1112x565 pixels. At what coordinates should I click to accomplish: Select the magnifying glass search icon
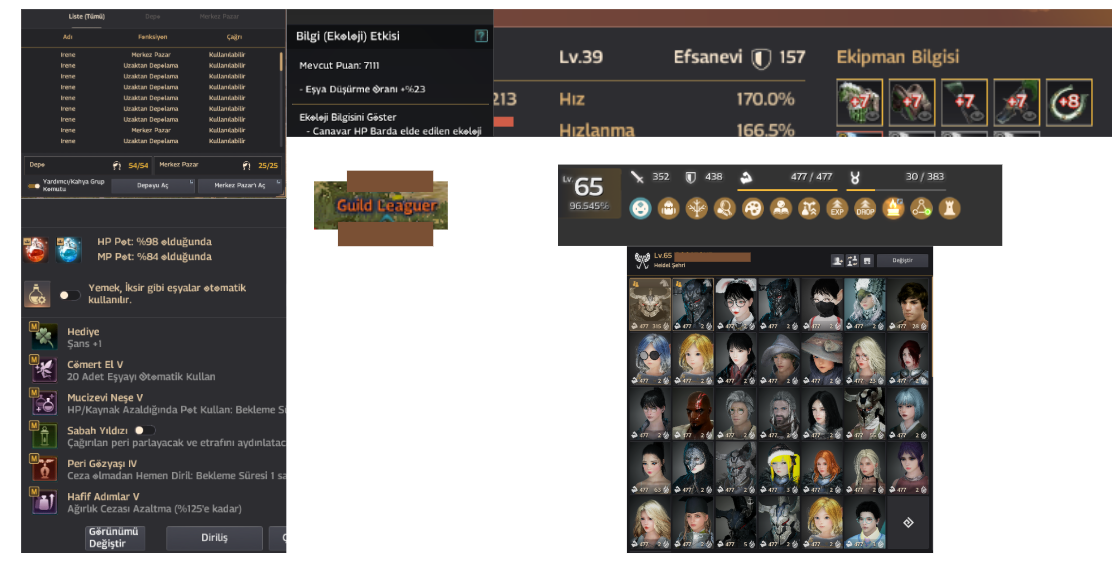(724, 208)
